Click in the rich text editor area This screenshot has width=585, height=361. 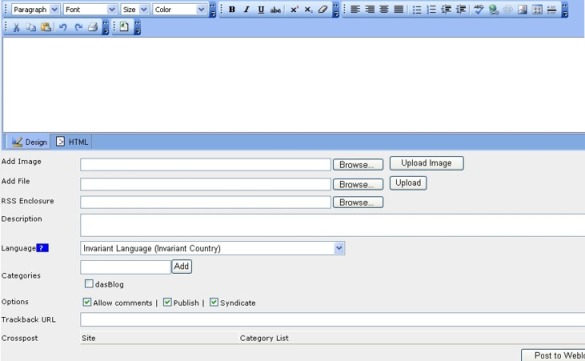pyautogui.click(x=294, y=85)
